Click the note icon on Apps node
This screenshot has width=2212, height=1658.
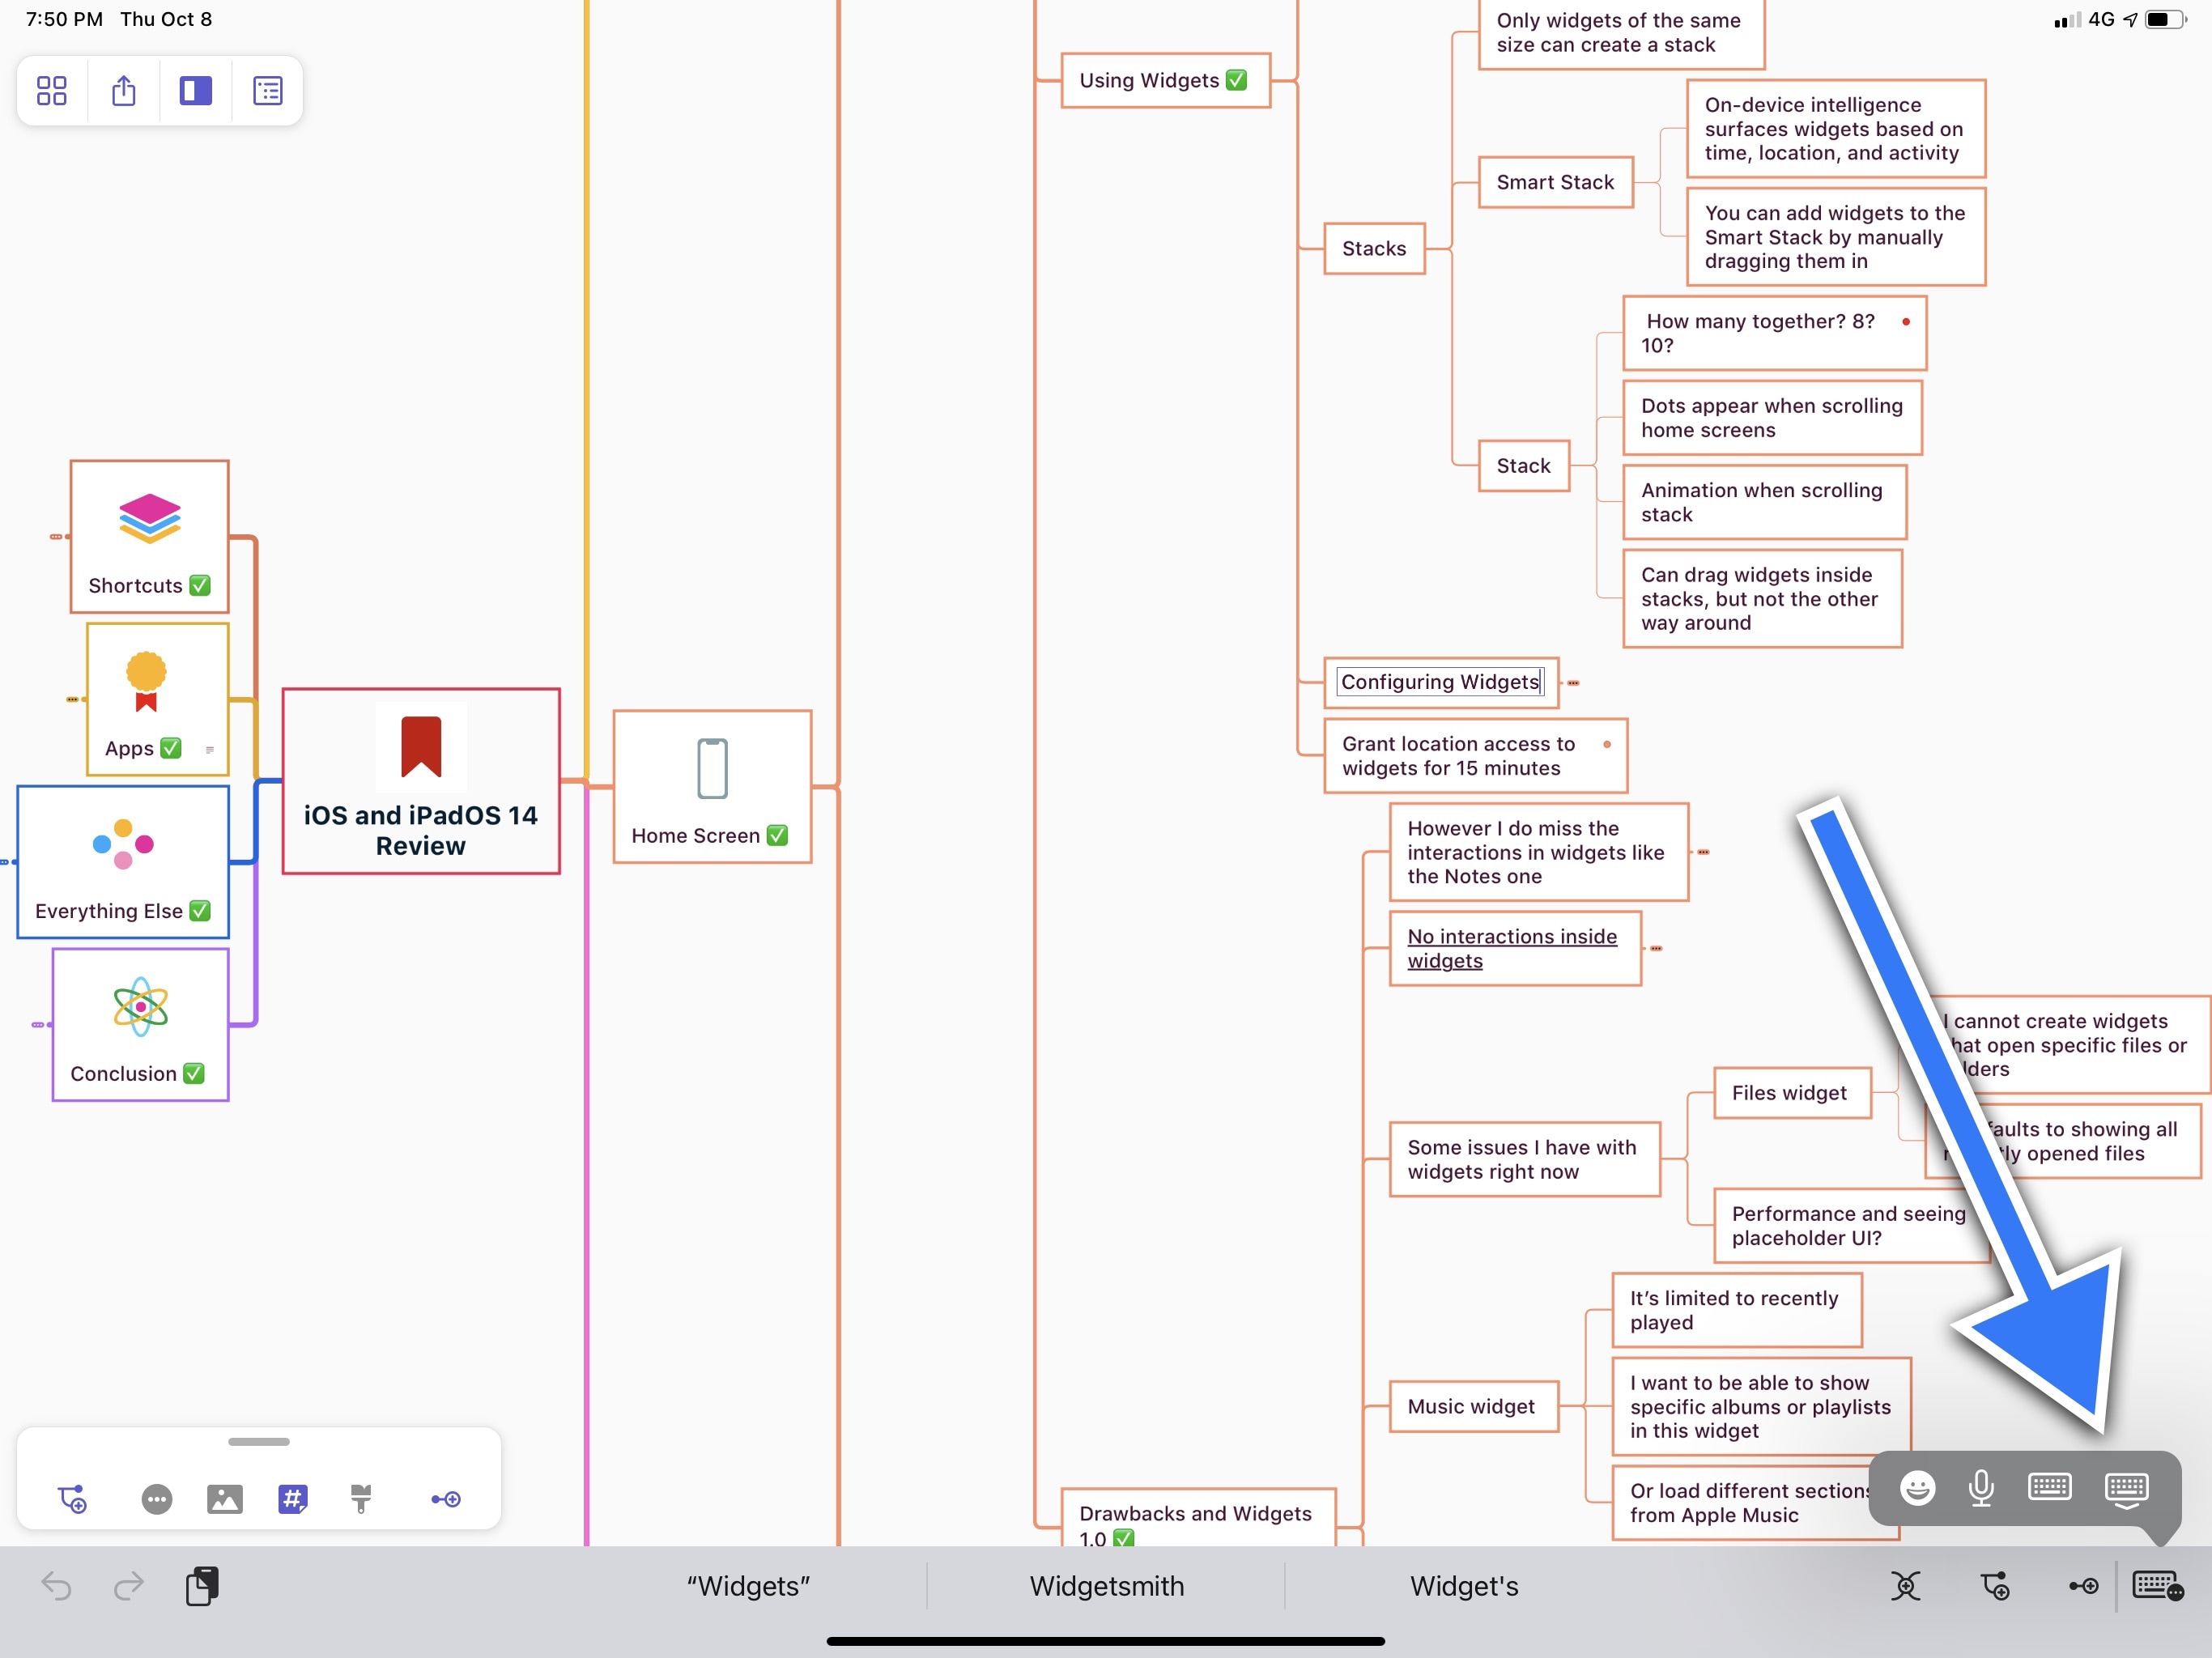pyautogui.click(x=209, y=750)
